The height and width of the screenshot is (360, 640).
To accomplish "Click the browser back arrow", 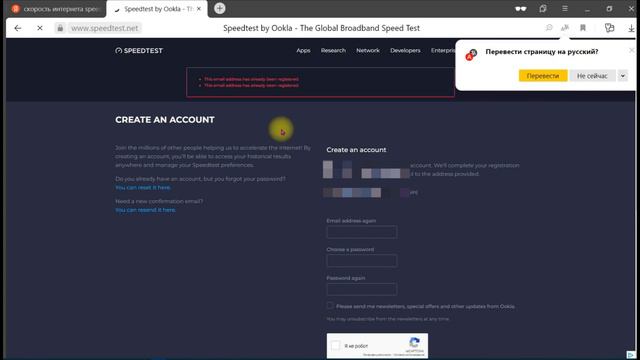I will click(18, 28).
